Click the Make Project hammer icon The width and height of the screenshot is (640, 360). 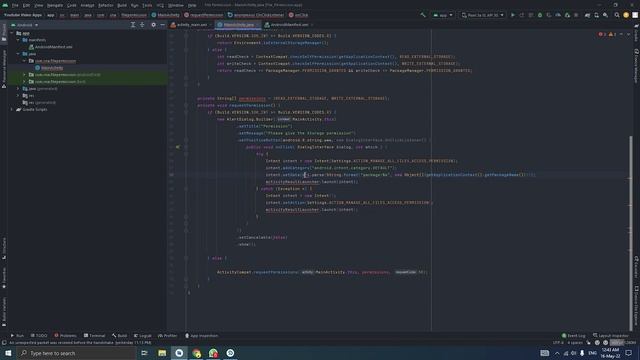(423, 15)
